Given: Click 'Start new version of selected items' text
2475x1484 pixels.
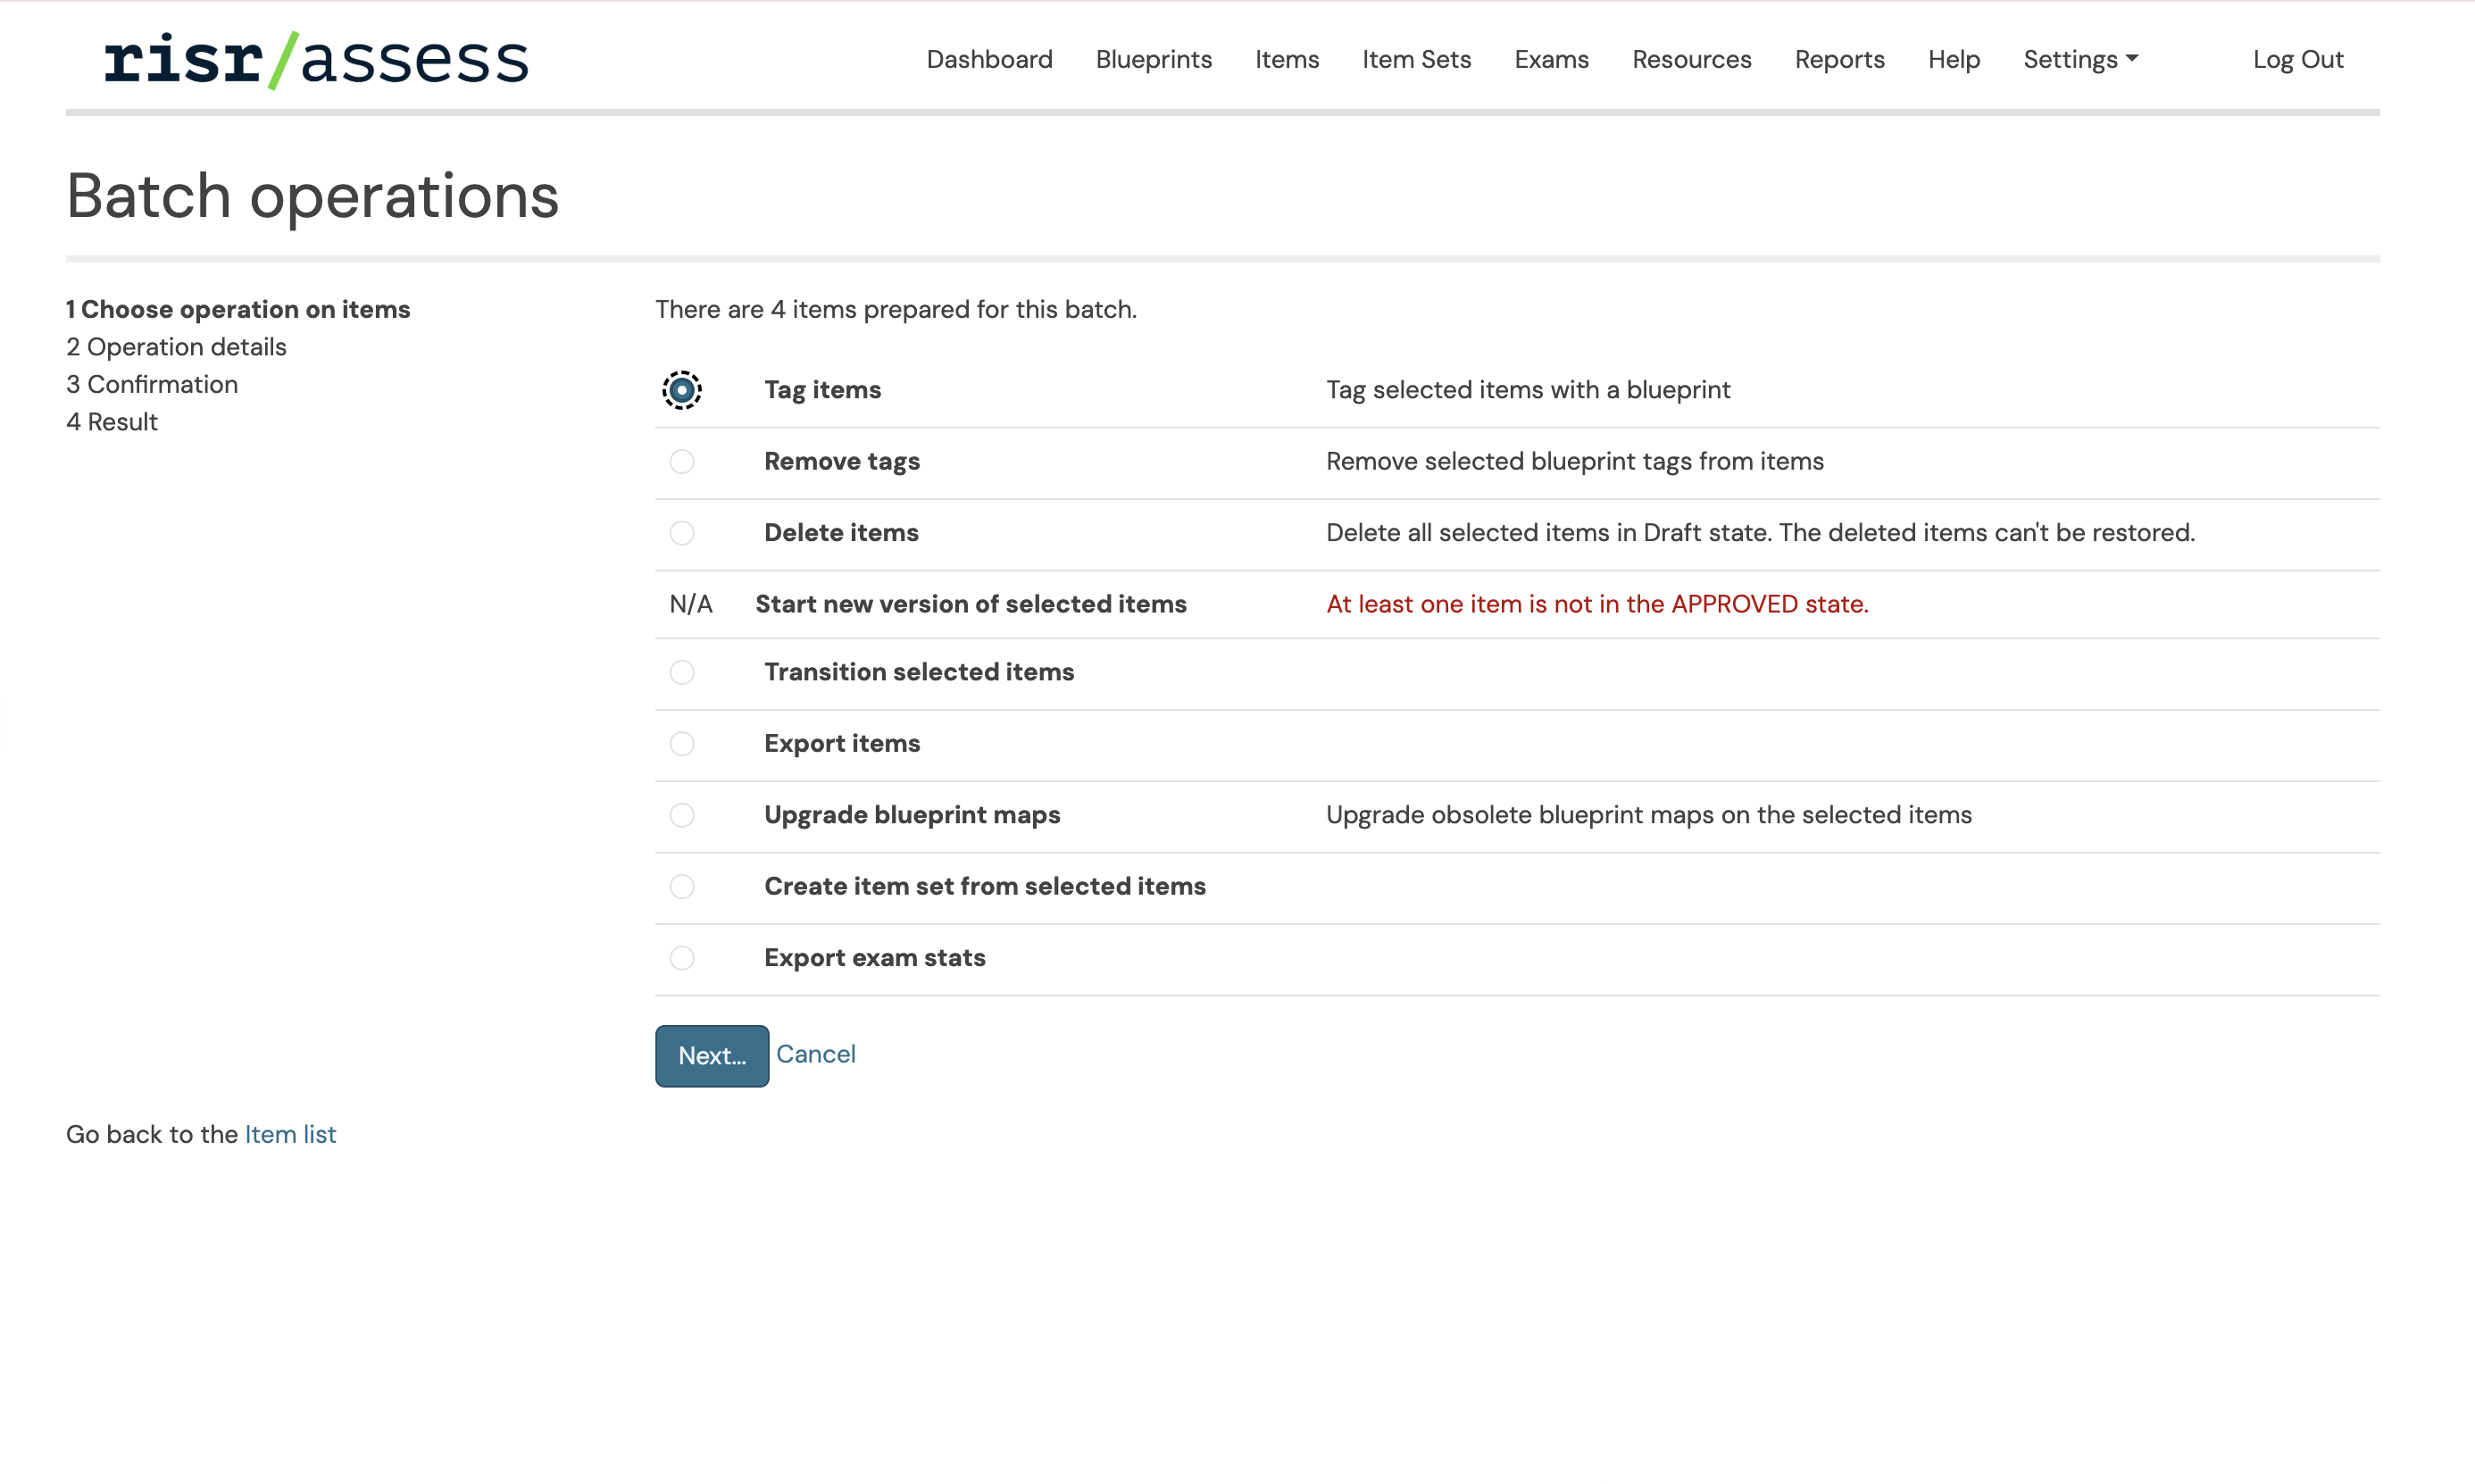Looking at the screenshot, I should 970,605.
